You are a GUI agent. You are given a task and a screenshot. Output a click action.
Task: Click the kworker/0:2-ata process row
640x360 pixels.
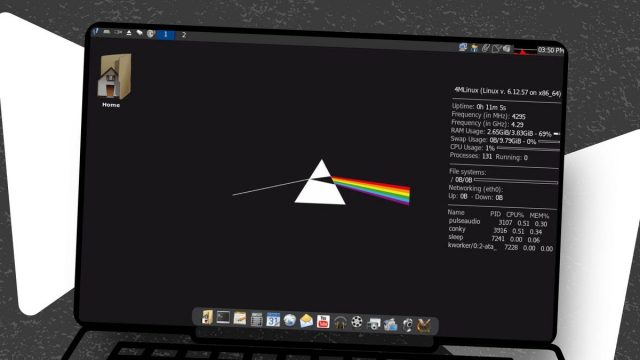pyautogui.click(x=500, y=247)
